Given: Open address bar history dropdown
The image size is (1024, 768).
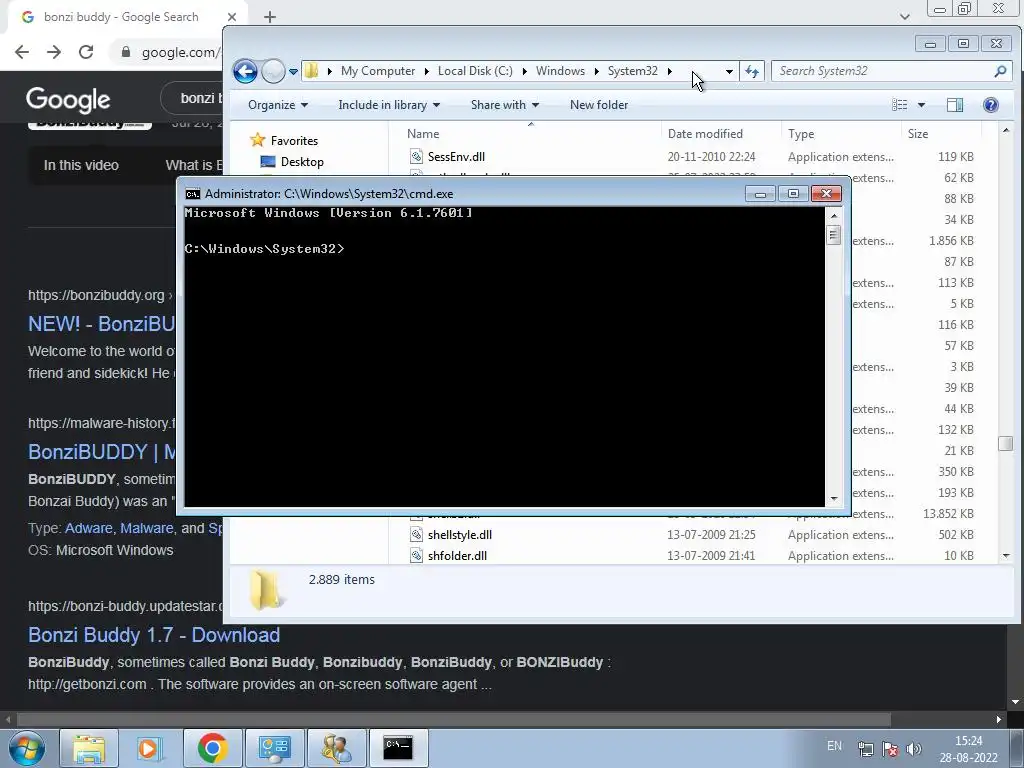Looking at the screenshot, I should (729, 71).
